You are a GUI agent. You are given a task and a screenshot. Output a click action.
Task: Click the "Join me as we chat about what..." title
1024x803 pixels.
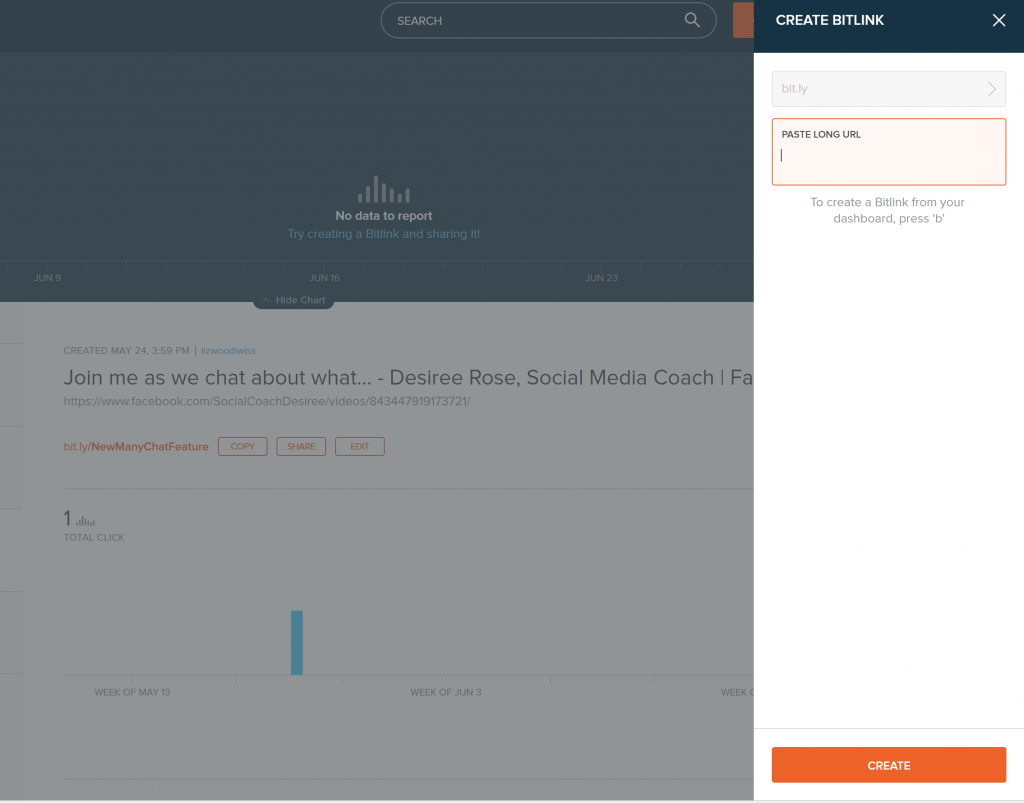pos(408,377)
